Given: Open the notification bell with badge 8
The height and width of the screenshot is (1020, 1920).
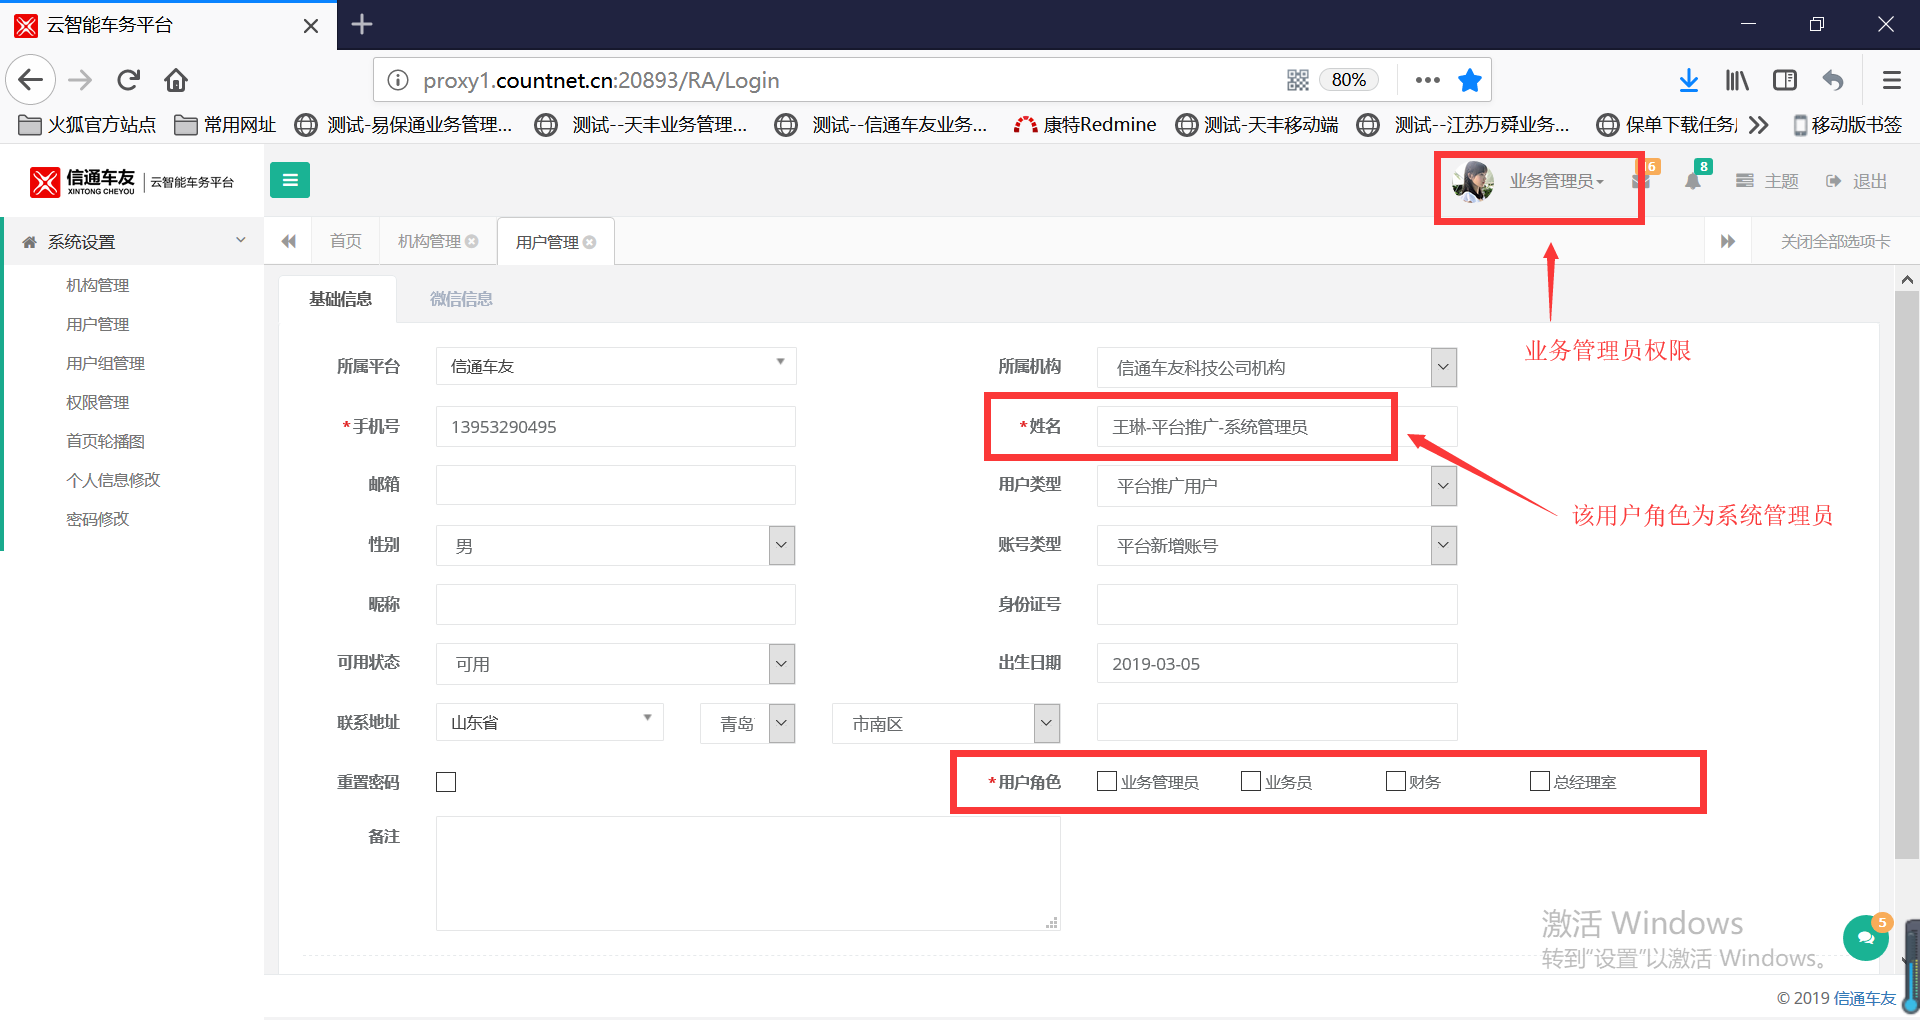Looking at the screenshot, I should 1693,181.
